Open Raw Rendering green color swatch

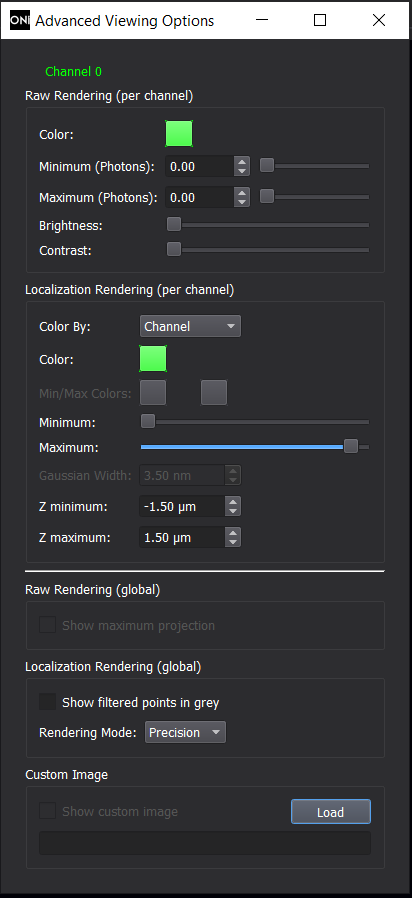[179, 134]
